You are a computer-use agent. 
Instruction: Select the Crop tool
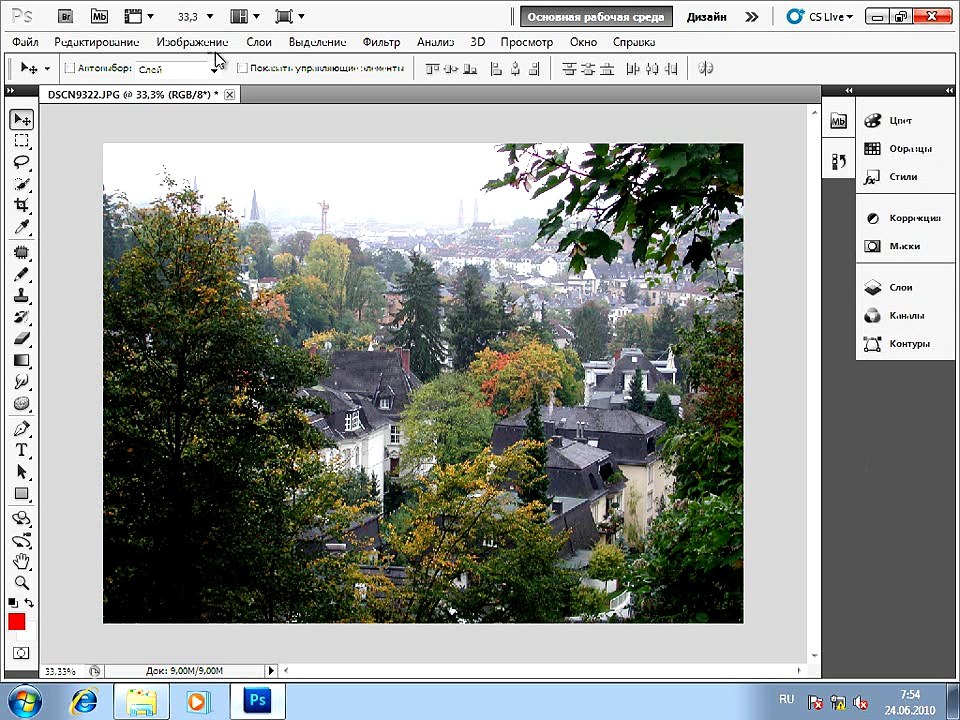tap(21, 204)
